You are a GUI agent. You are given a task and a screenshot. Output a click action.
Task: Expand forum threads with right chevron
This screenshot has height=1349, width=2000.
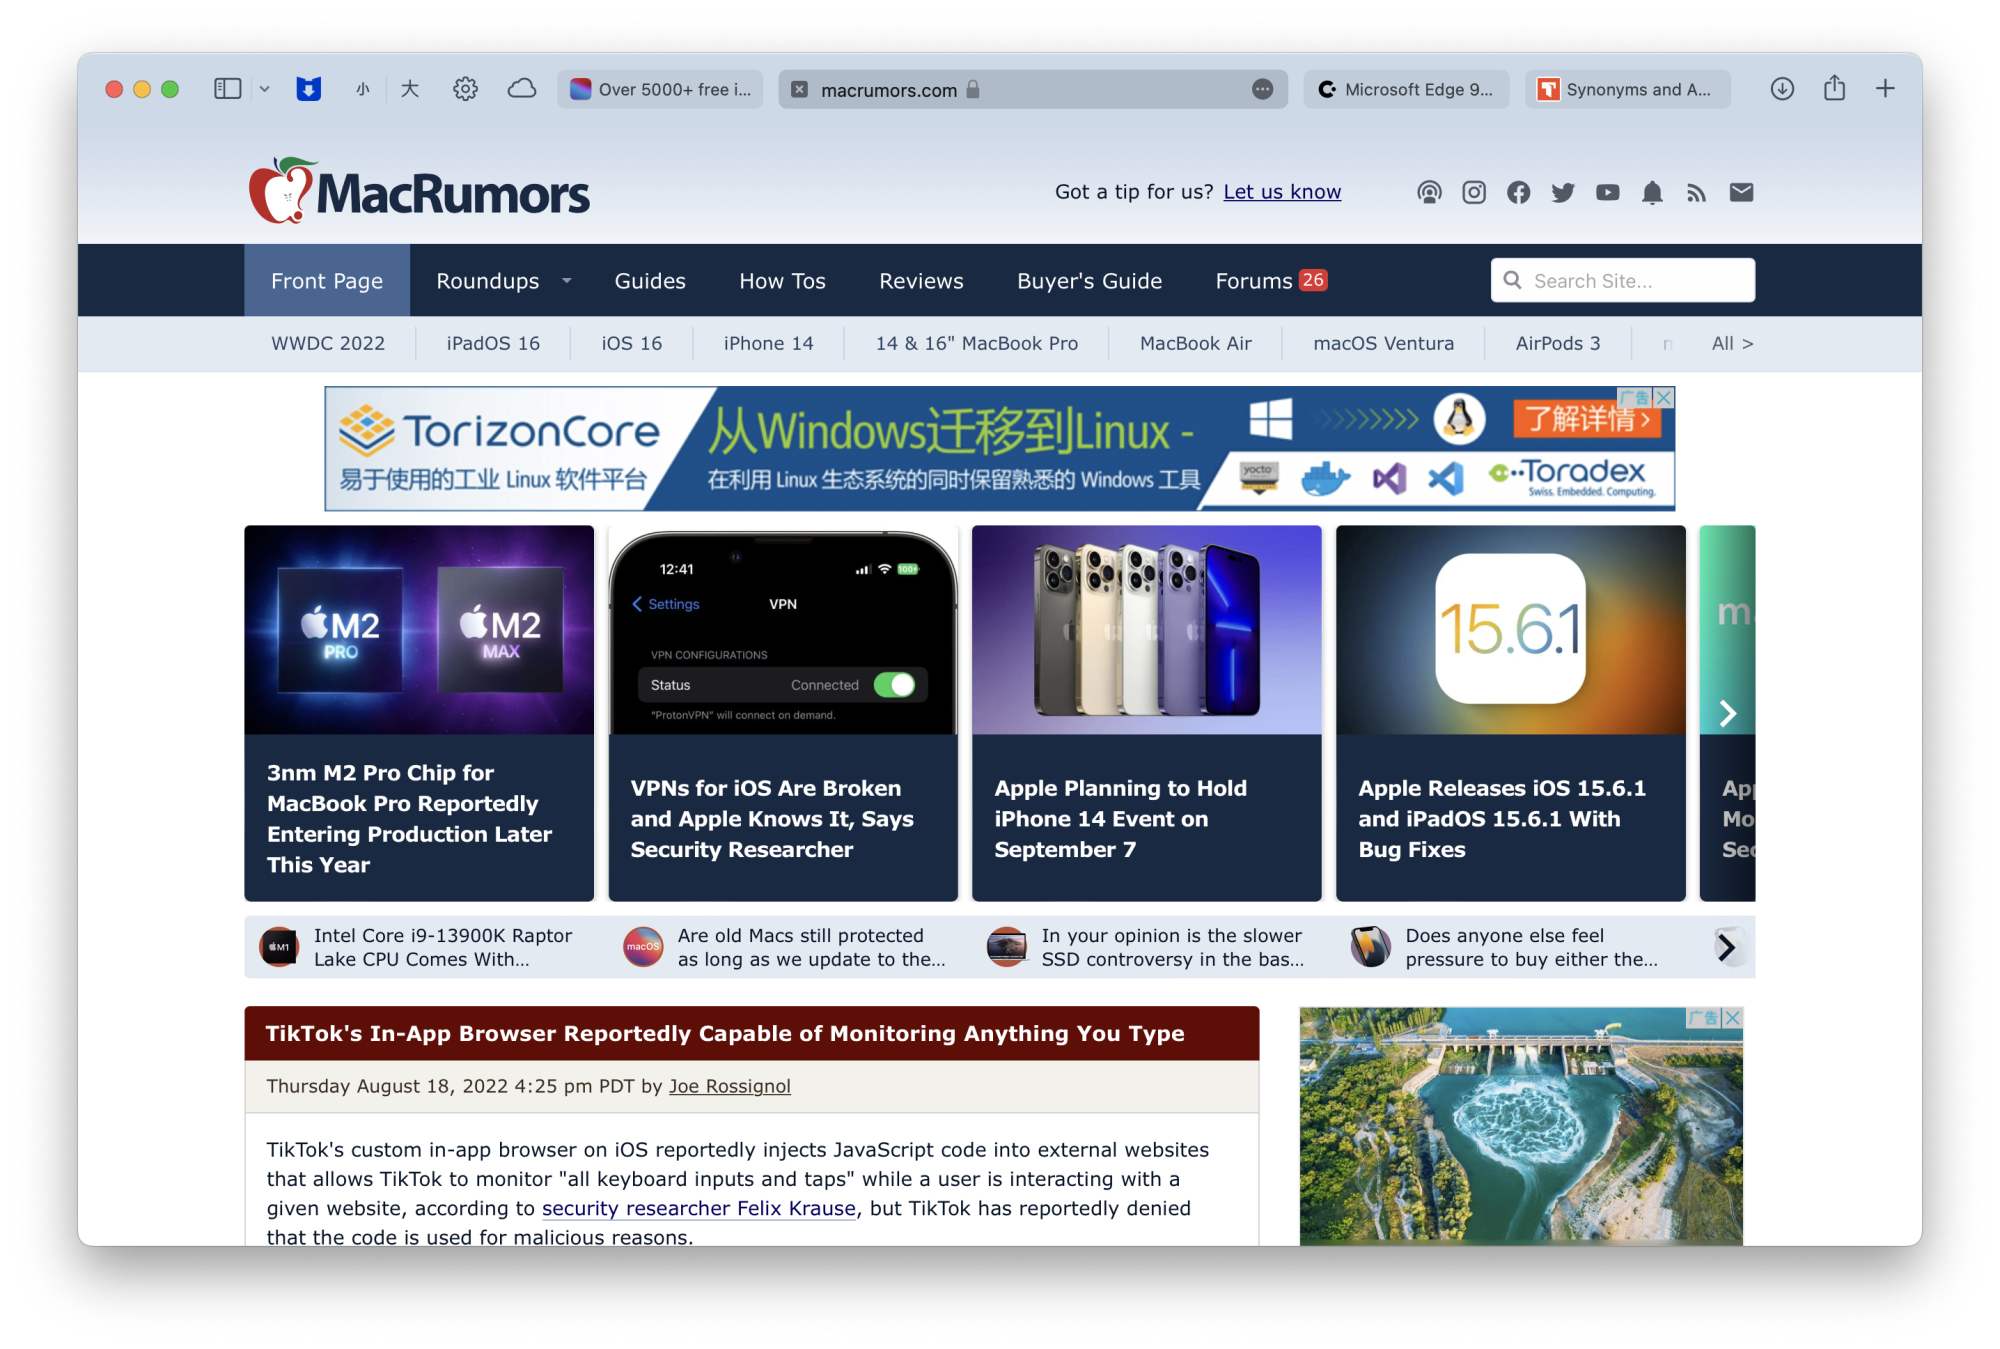1727,947
